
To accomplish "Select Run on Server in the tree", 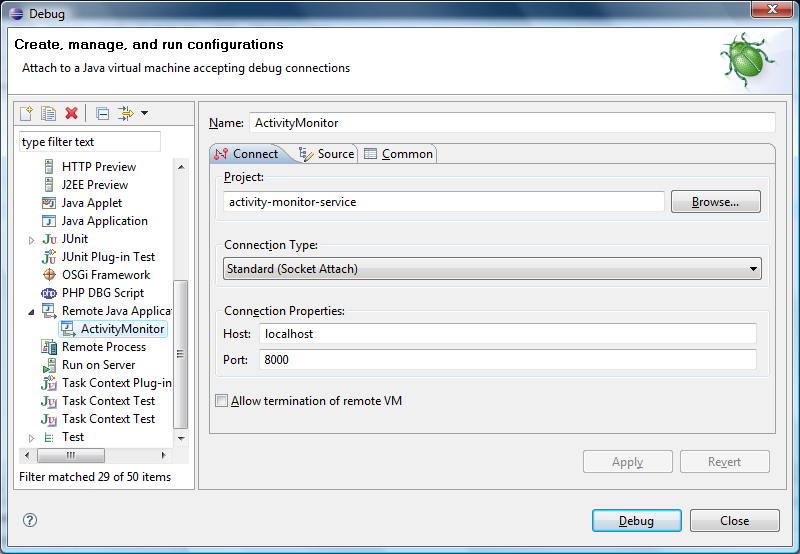I will [x=98, y=365].
